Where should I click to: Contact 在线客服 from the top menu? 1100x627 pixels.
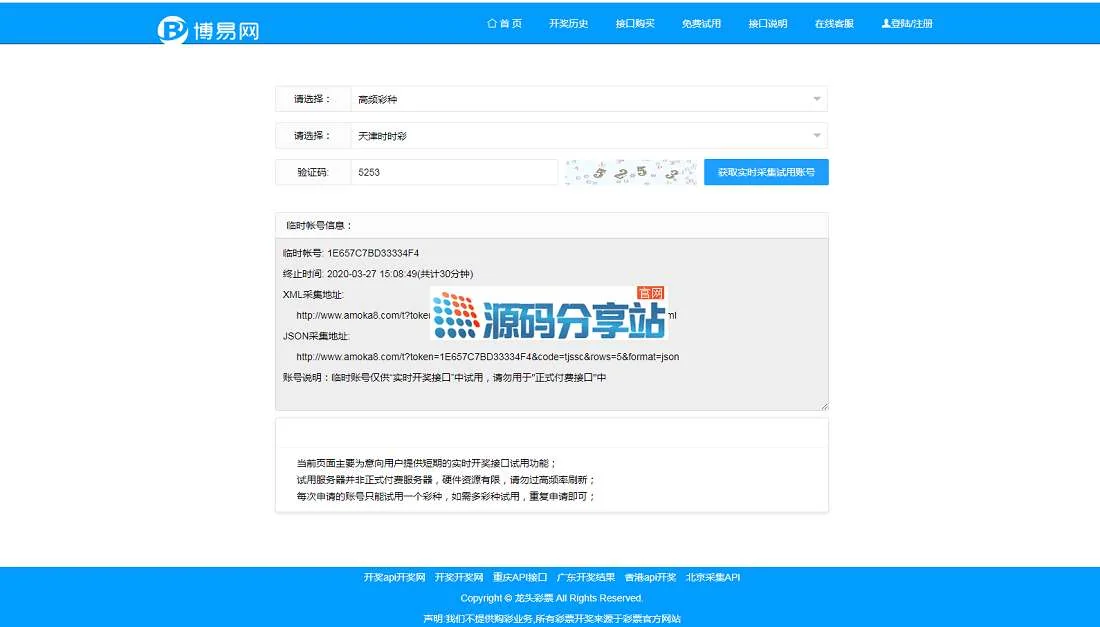pos(834,23)
